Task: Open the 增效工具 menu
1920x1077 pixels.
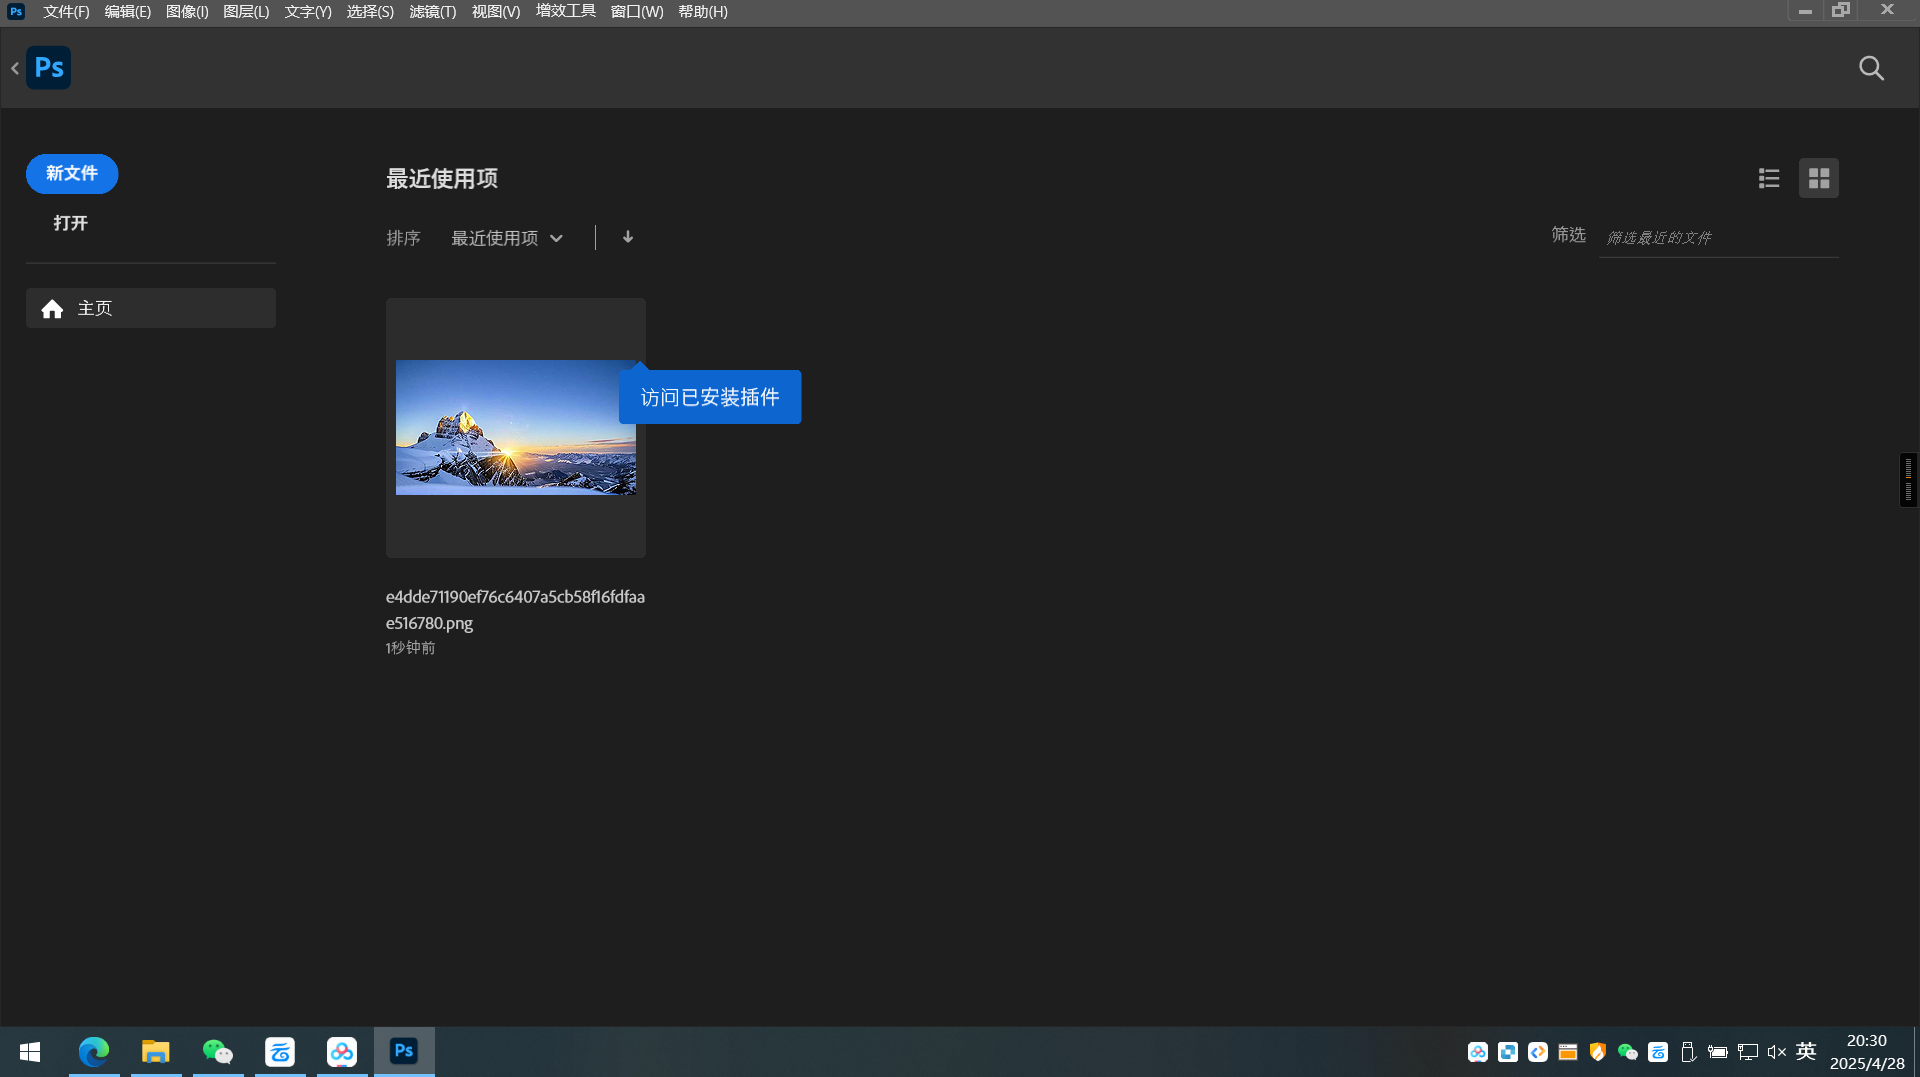Action: click(x=566, y=11)
